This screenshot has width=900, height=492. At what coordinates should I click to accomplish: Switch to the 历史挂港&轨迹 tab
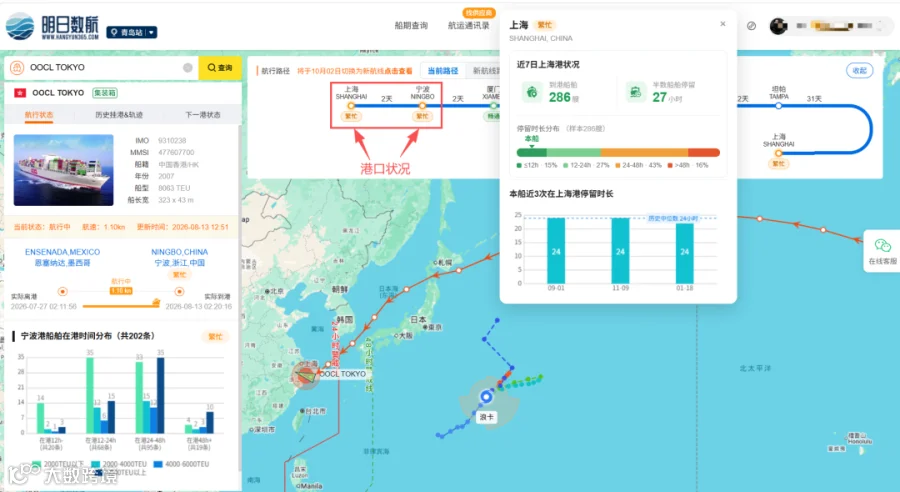119,115
